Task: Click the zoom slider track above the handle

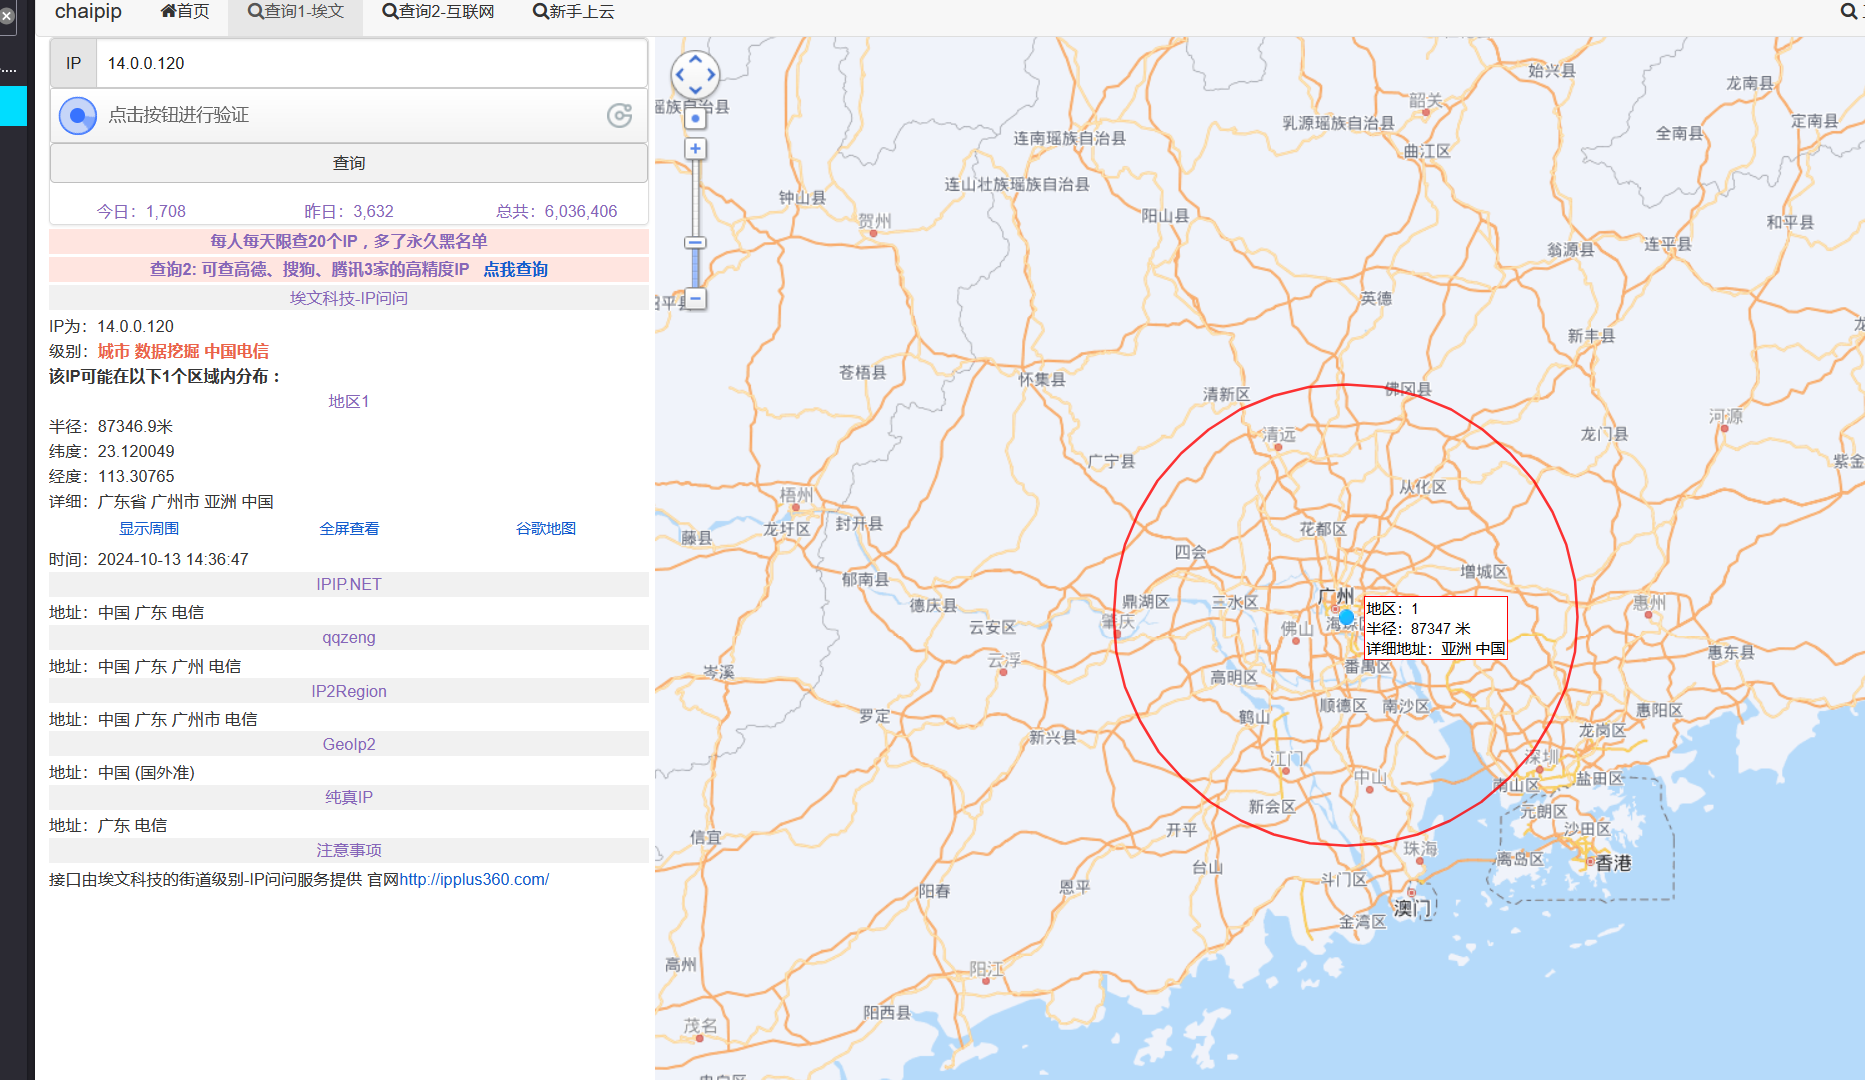Action: pyautogui.click(x=695, y=198)
